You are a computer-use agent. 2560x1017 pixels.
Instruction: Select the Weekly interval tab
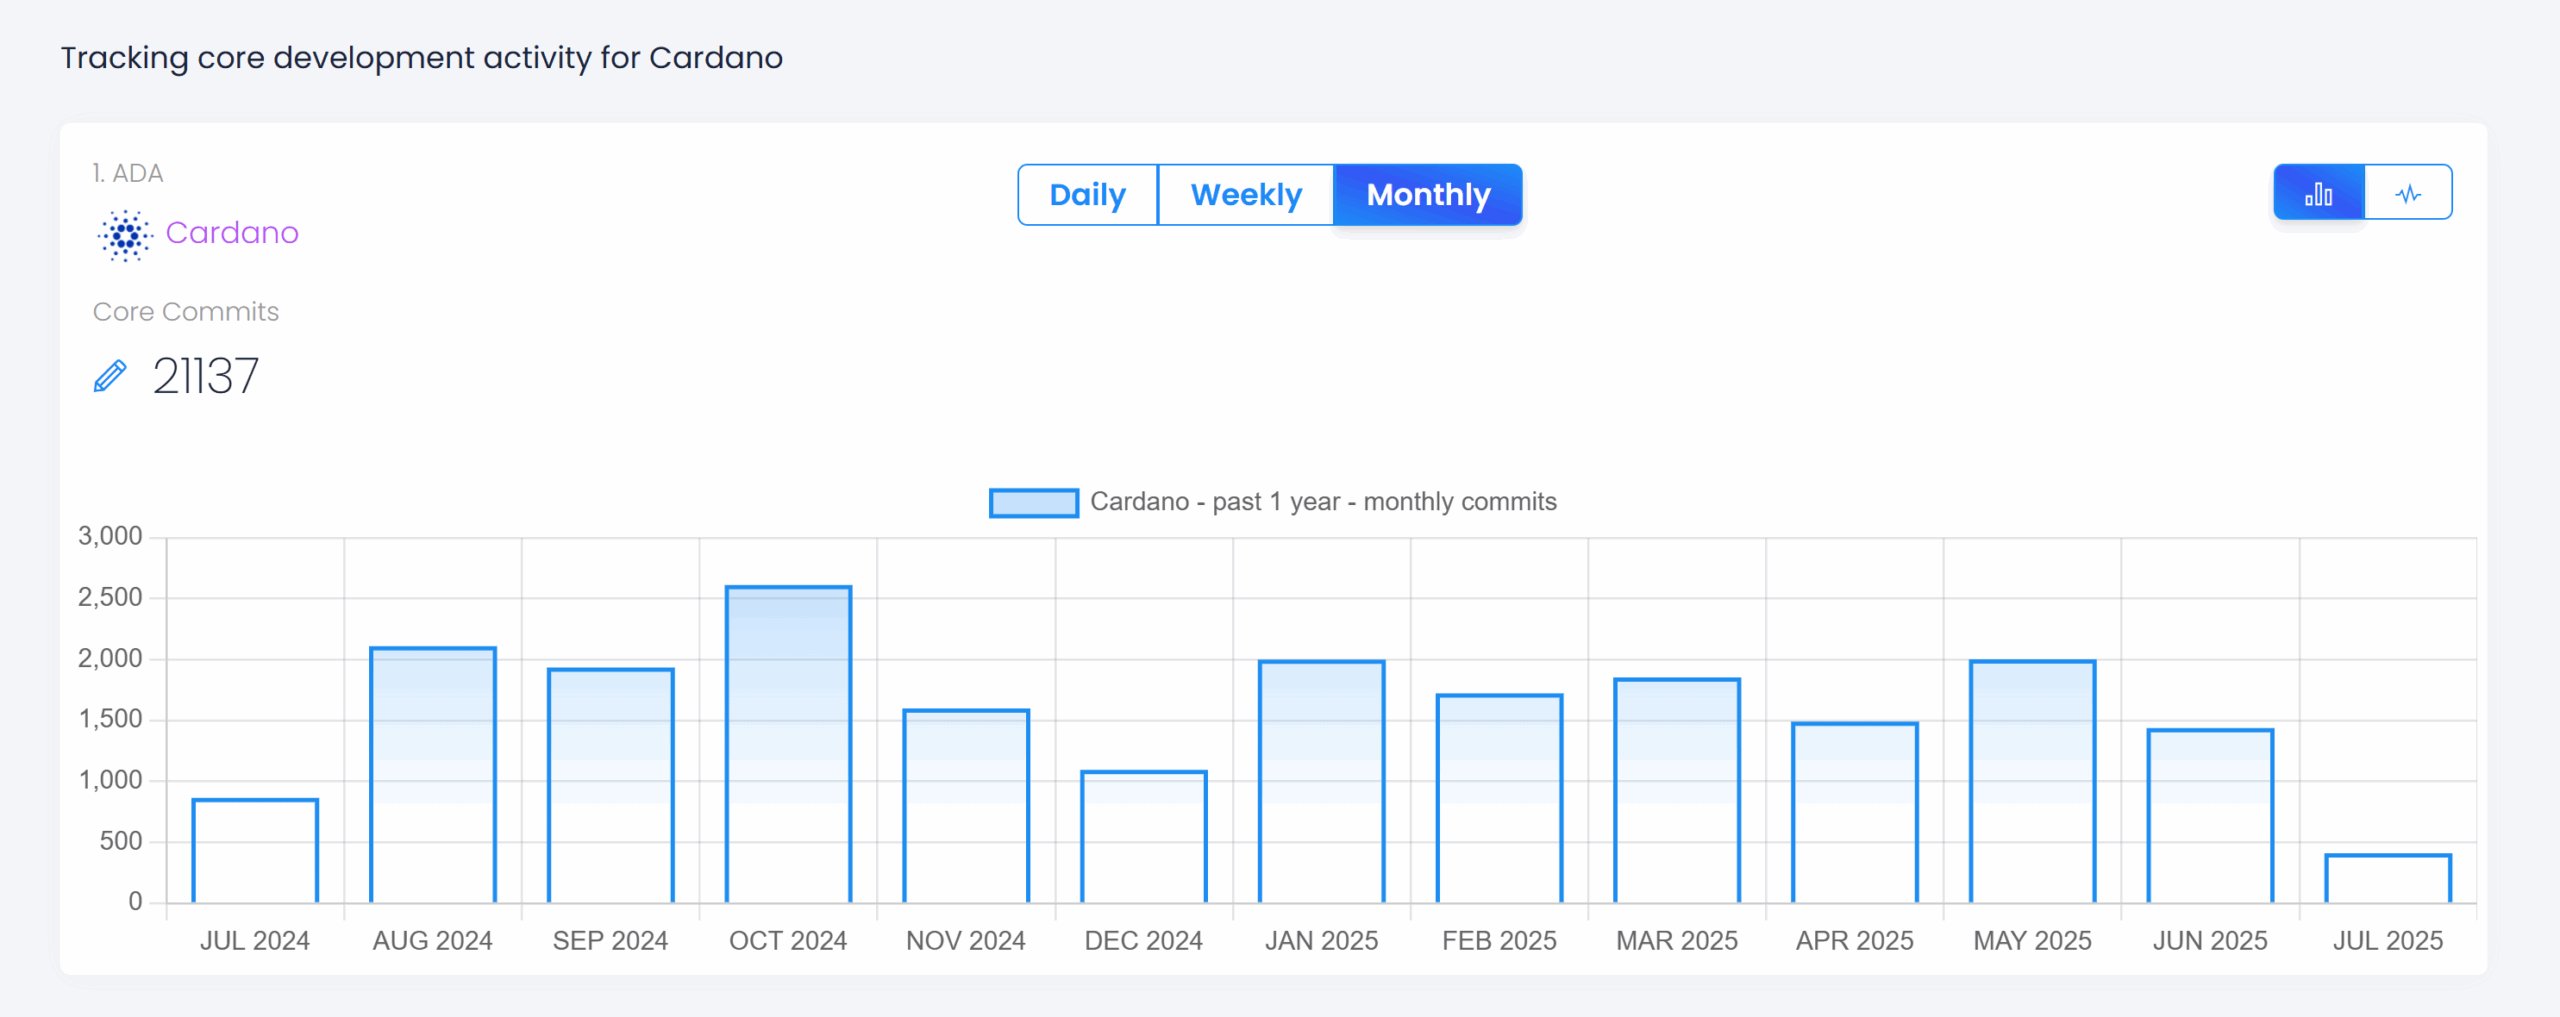pos(1246,195)
